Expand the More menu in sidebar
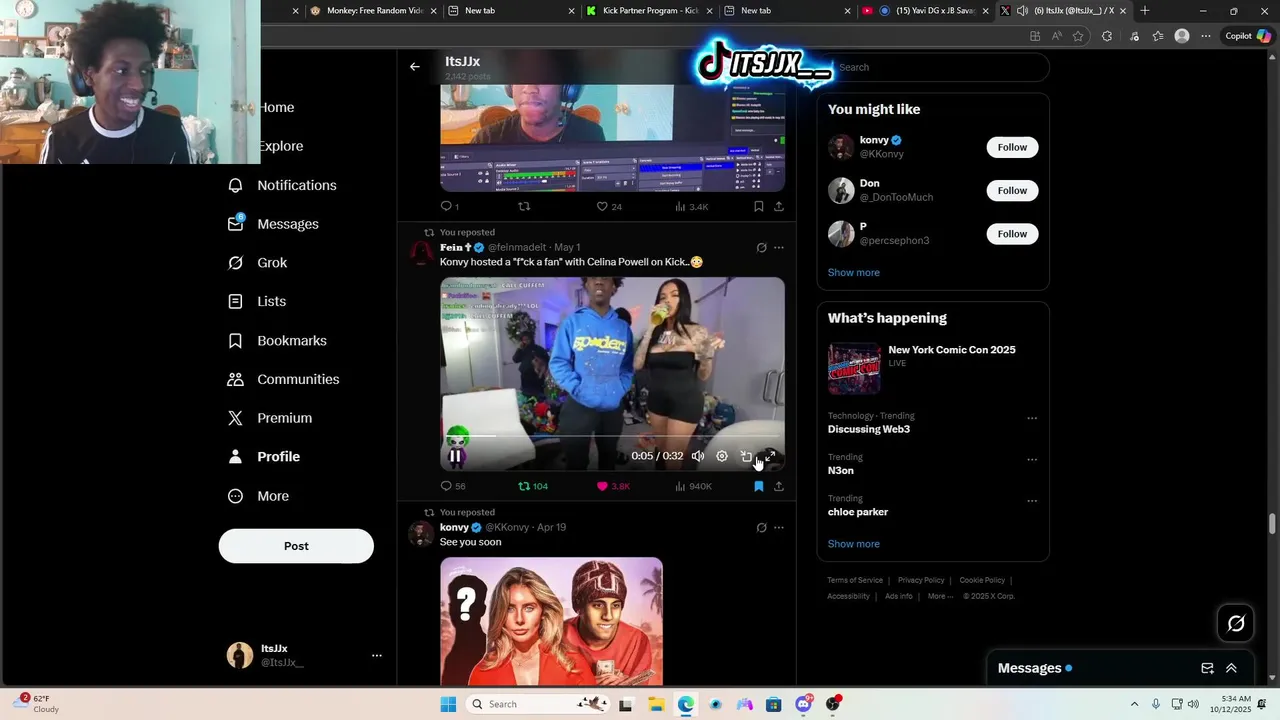Image resolution: width=1280 pixels, height=720 pixels. point(259,496)
